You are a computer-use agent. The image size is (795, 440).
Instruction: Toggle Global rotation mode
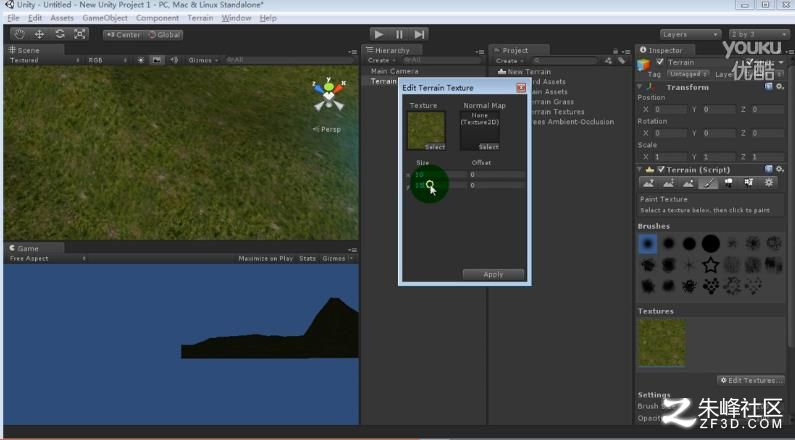164,35
